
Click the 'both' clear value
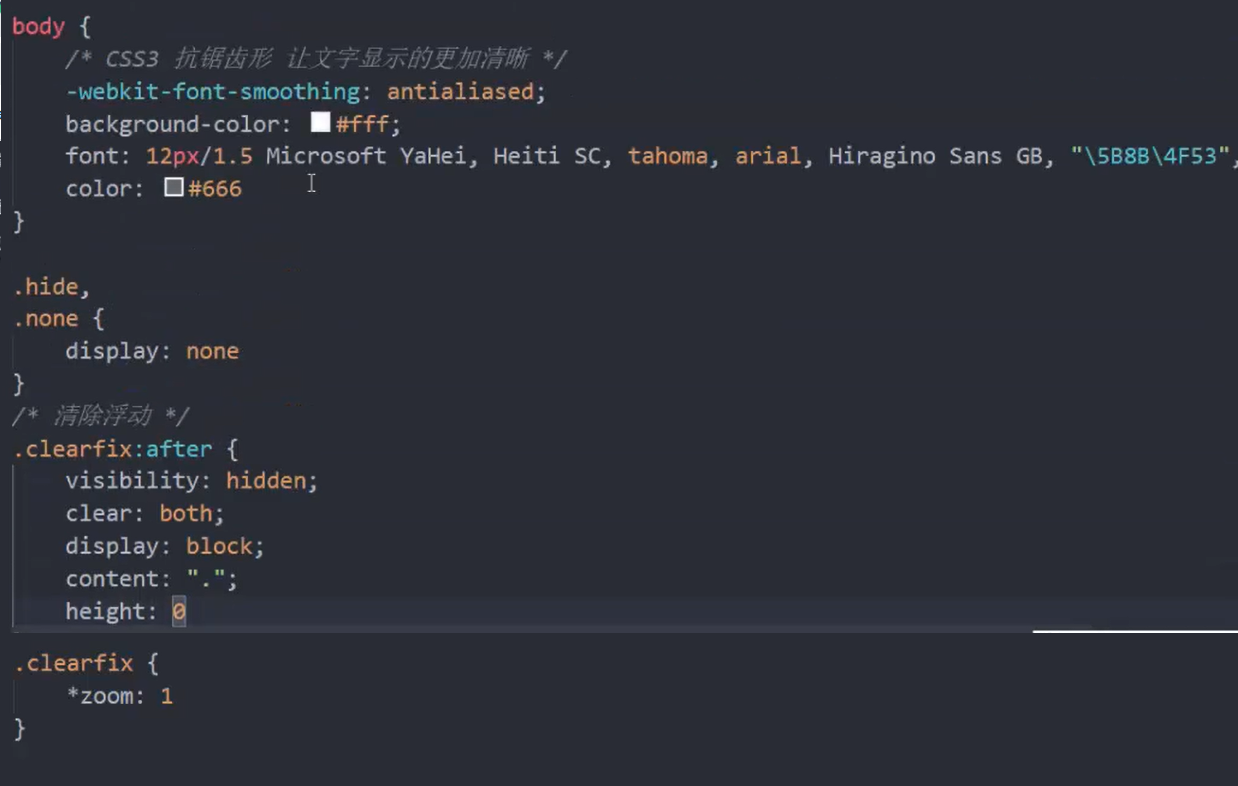point(186,513)
